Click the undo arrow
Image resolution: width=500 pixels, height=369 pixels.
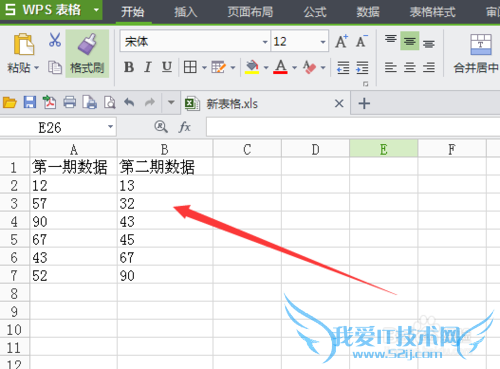click(x=129, y=103)
